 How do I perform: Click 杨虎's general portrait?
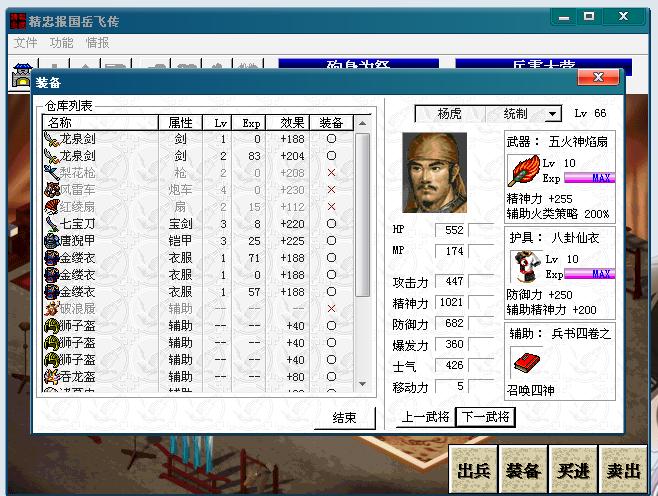coord(434,172)
